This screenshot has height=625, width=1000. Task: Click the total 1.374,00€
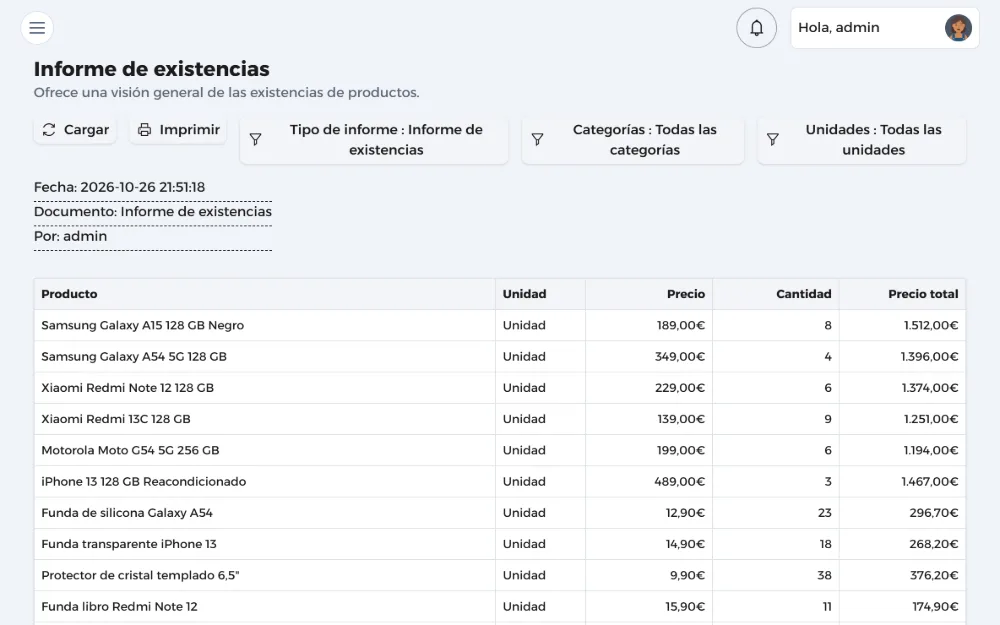[930, 388]
